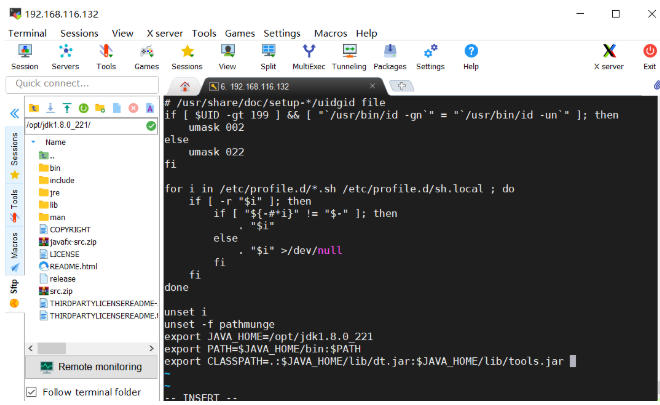This screenshot has height=405, width=660.
Task: Toggle the Follow terminal folder checkbox
Action: point(32,392)
